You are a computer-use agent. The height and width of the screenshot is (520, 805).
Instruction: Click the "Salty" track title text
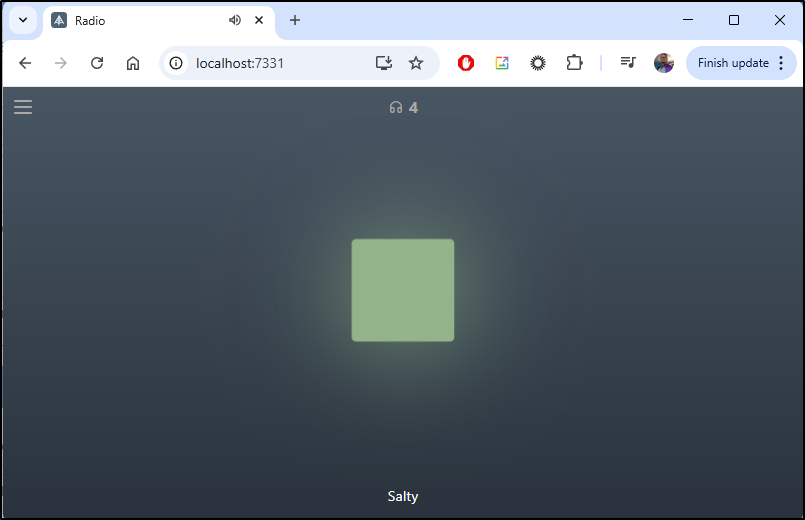coord(402,496)
